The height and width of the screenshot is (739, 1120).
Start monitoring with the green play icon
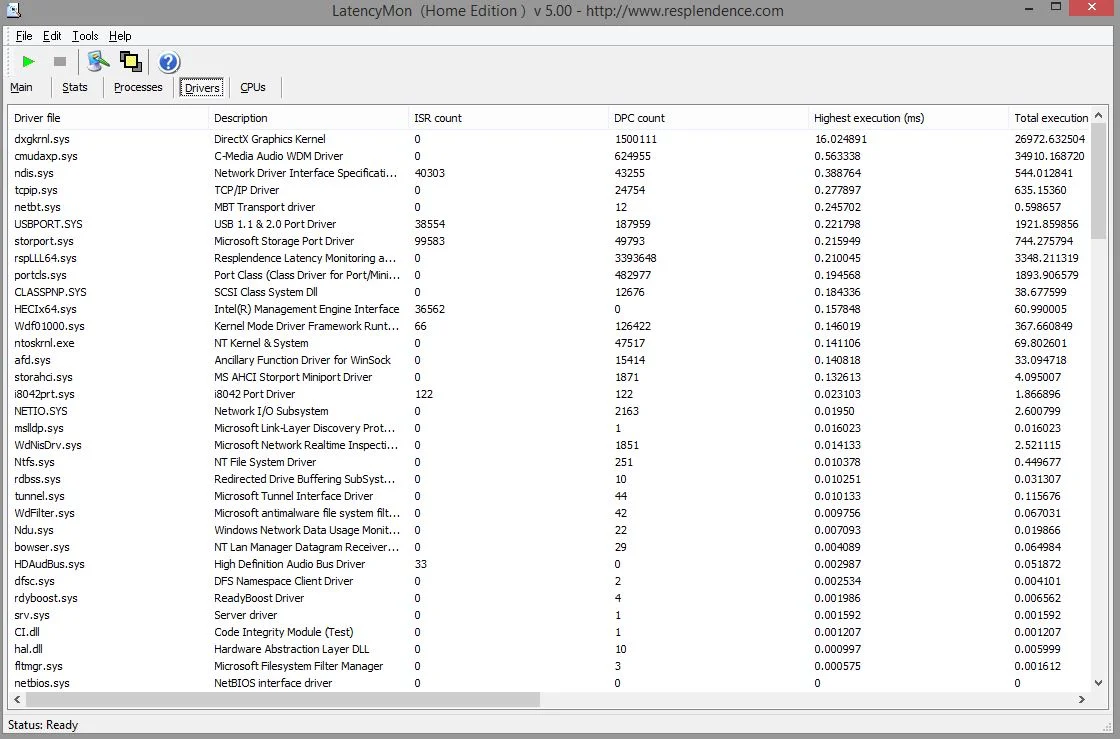pos(29,62)
